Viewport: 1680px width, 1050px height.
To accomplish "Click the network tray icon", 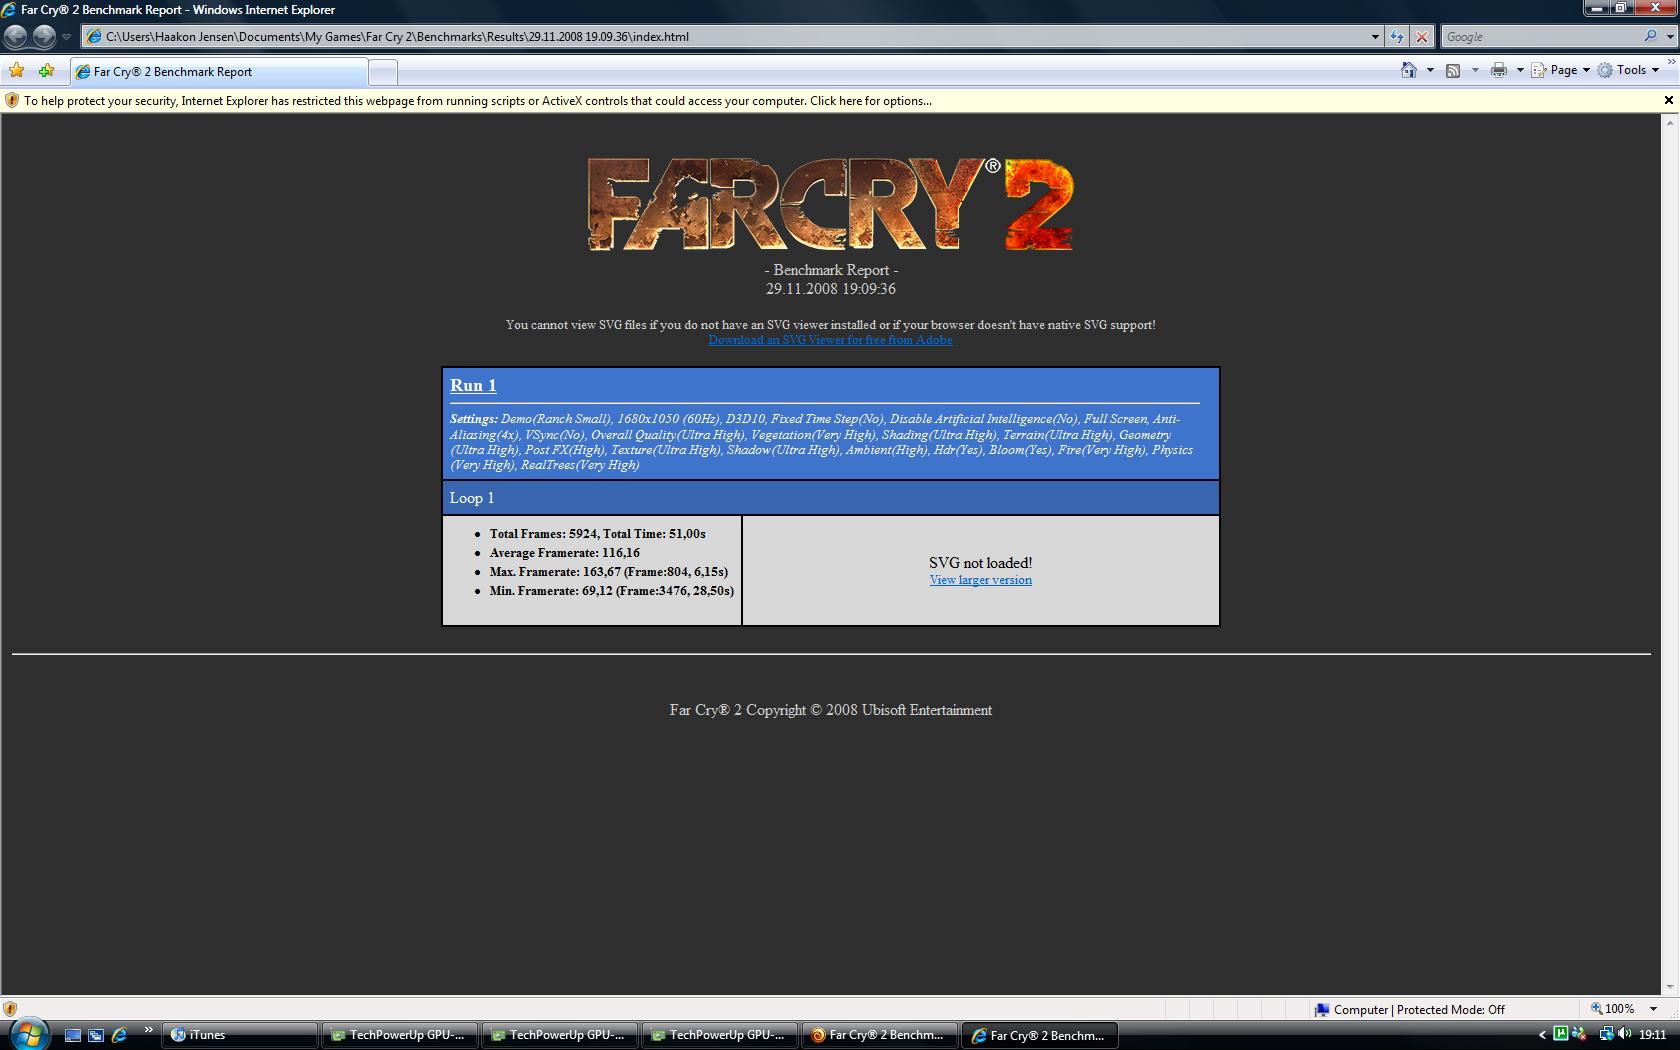I will point(1606,1034).
